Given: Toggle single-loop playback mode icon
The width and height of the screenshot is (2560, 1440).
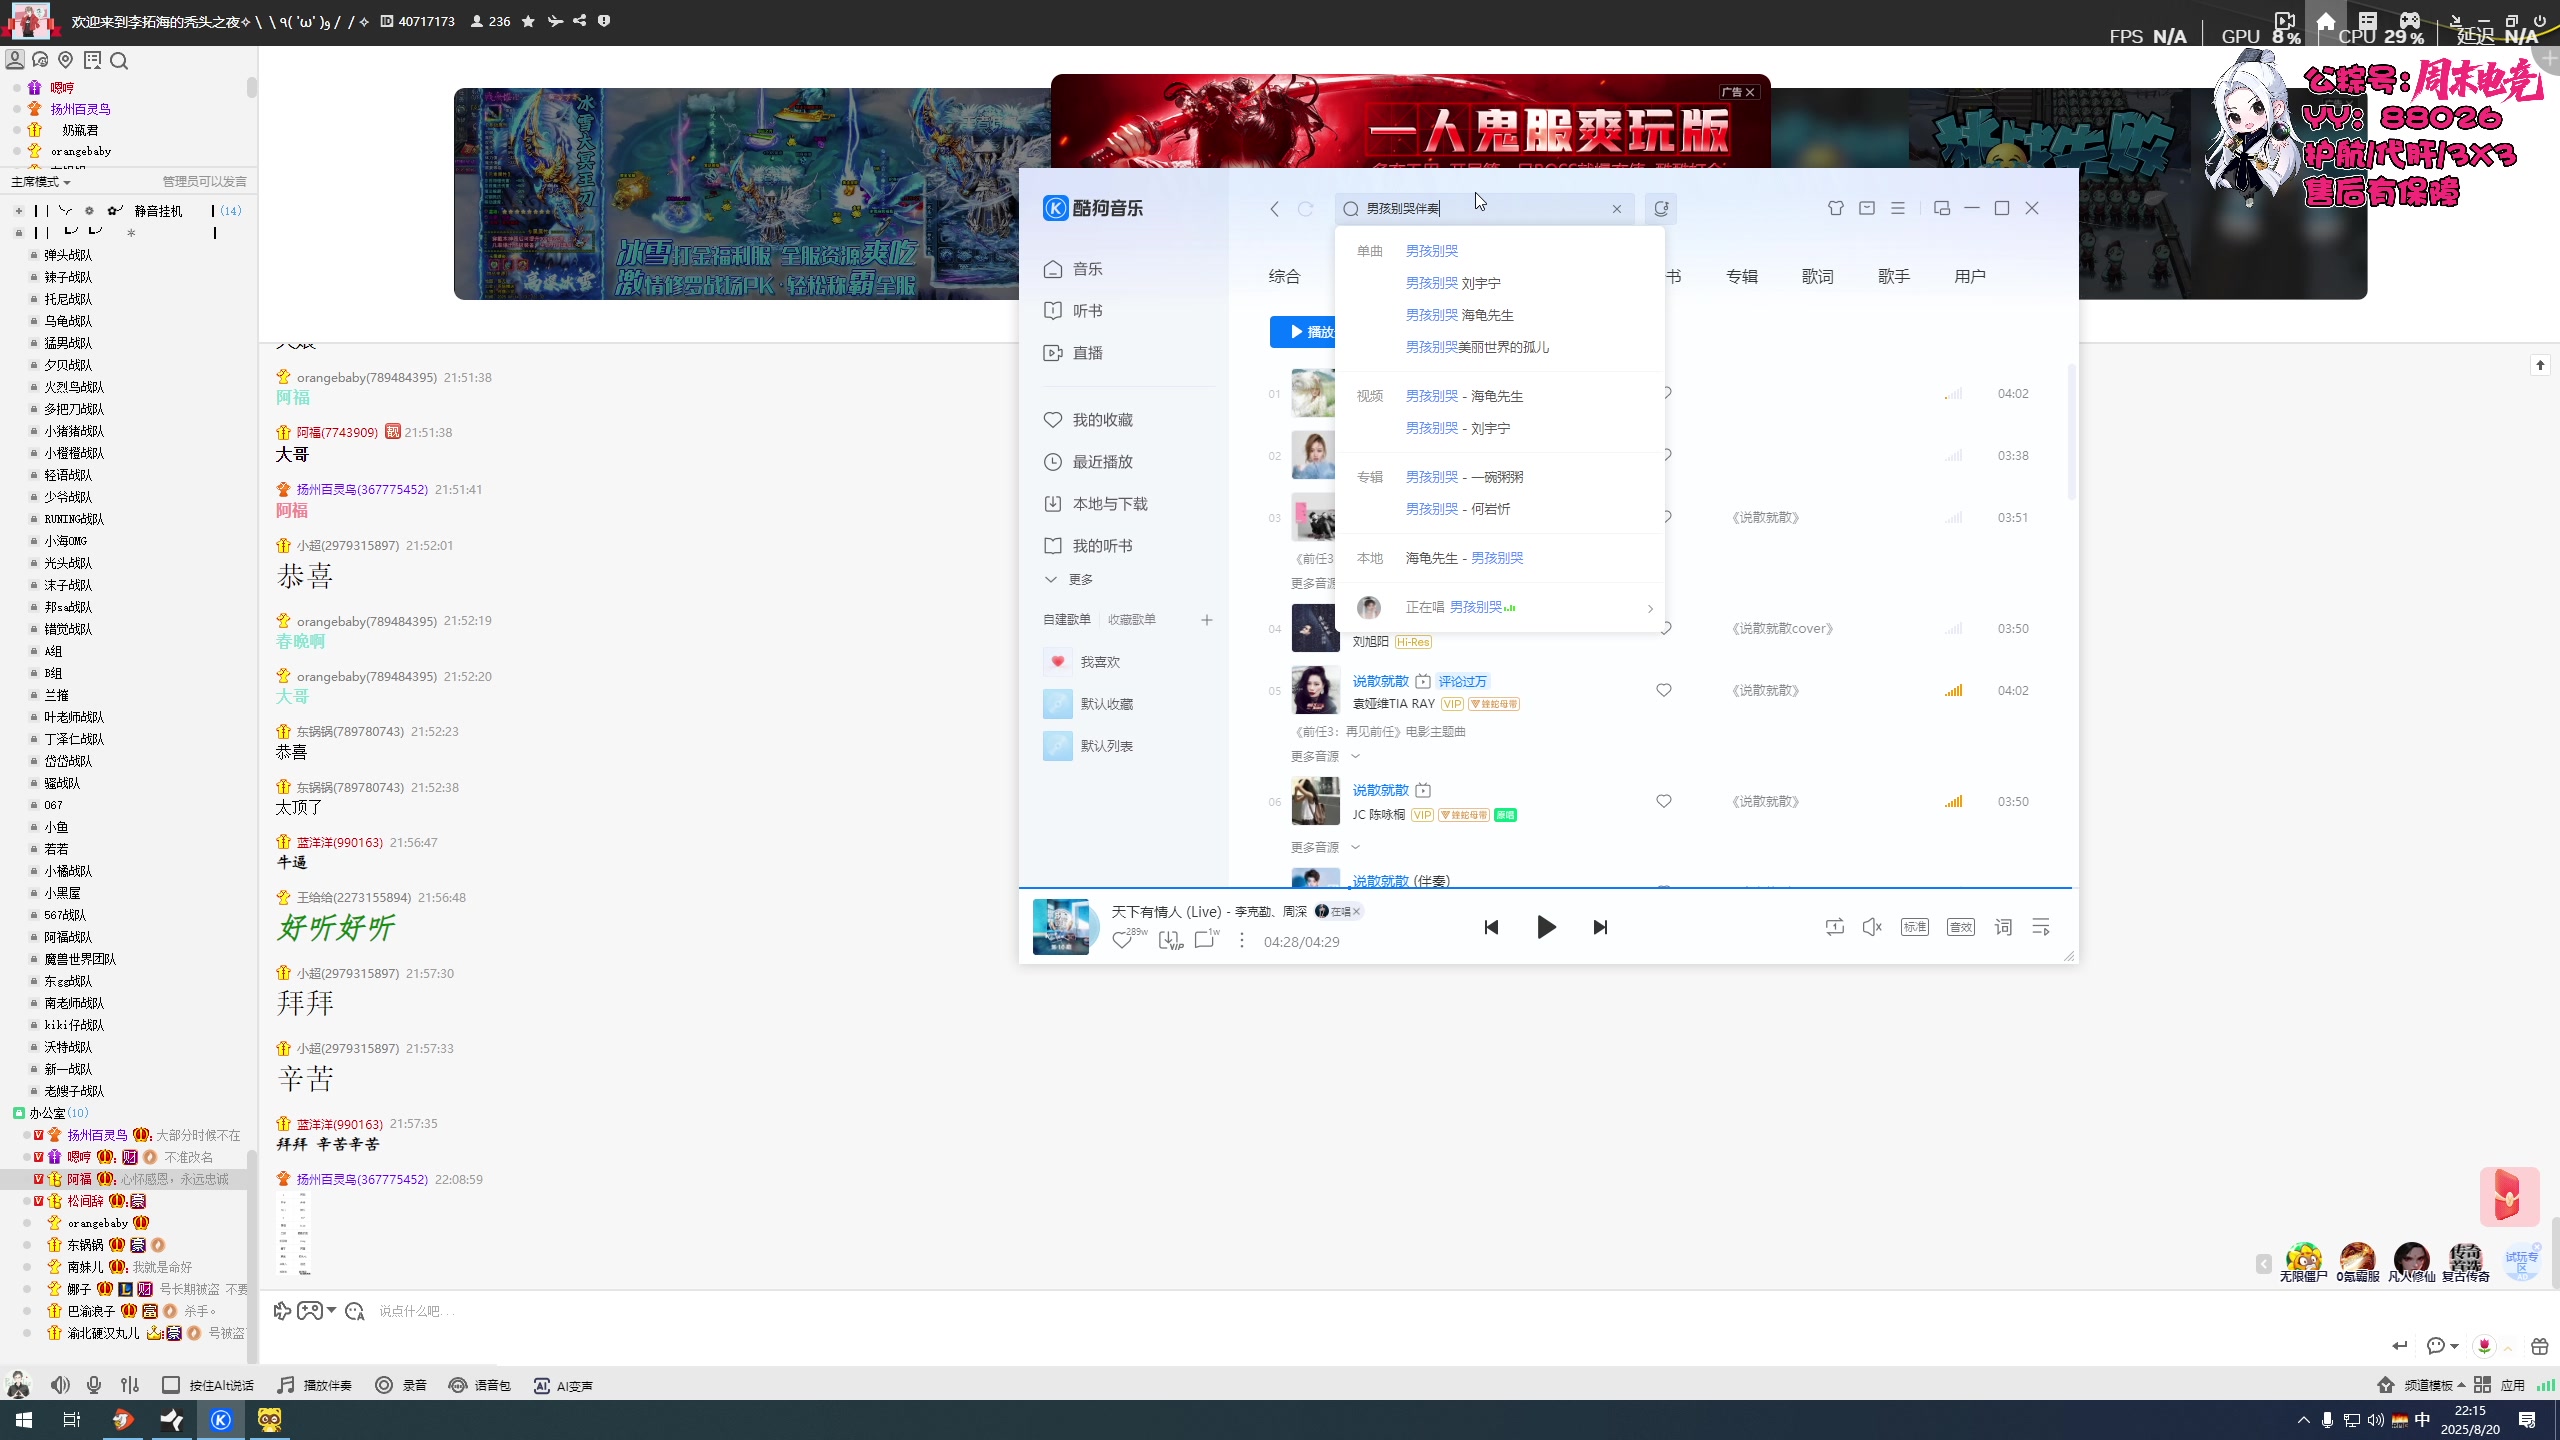Looking at the screenshot, I should click(x=1835, y=927).
